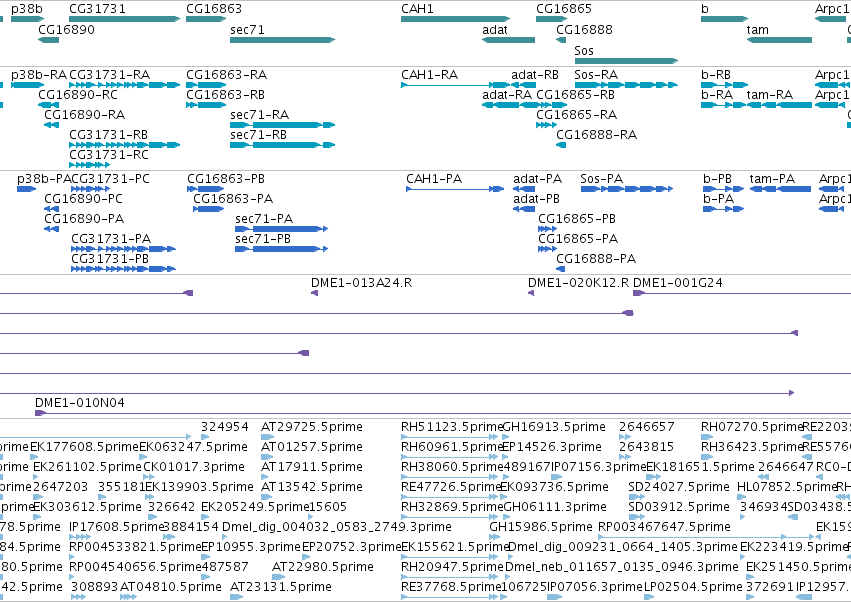The image size is (851, 602).
Task: Select the AT22980.5prime EST label
Action: click(323, 567)
